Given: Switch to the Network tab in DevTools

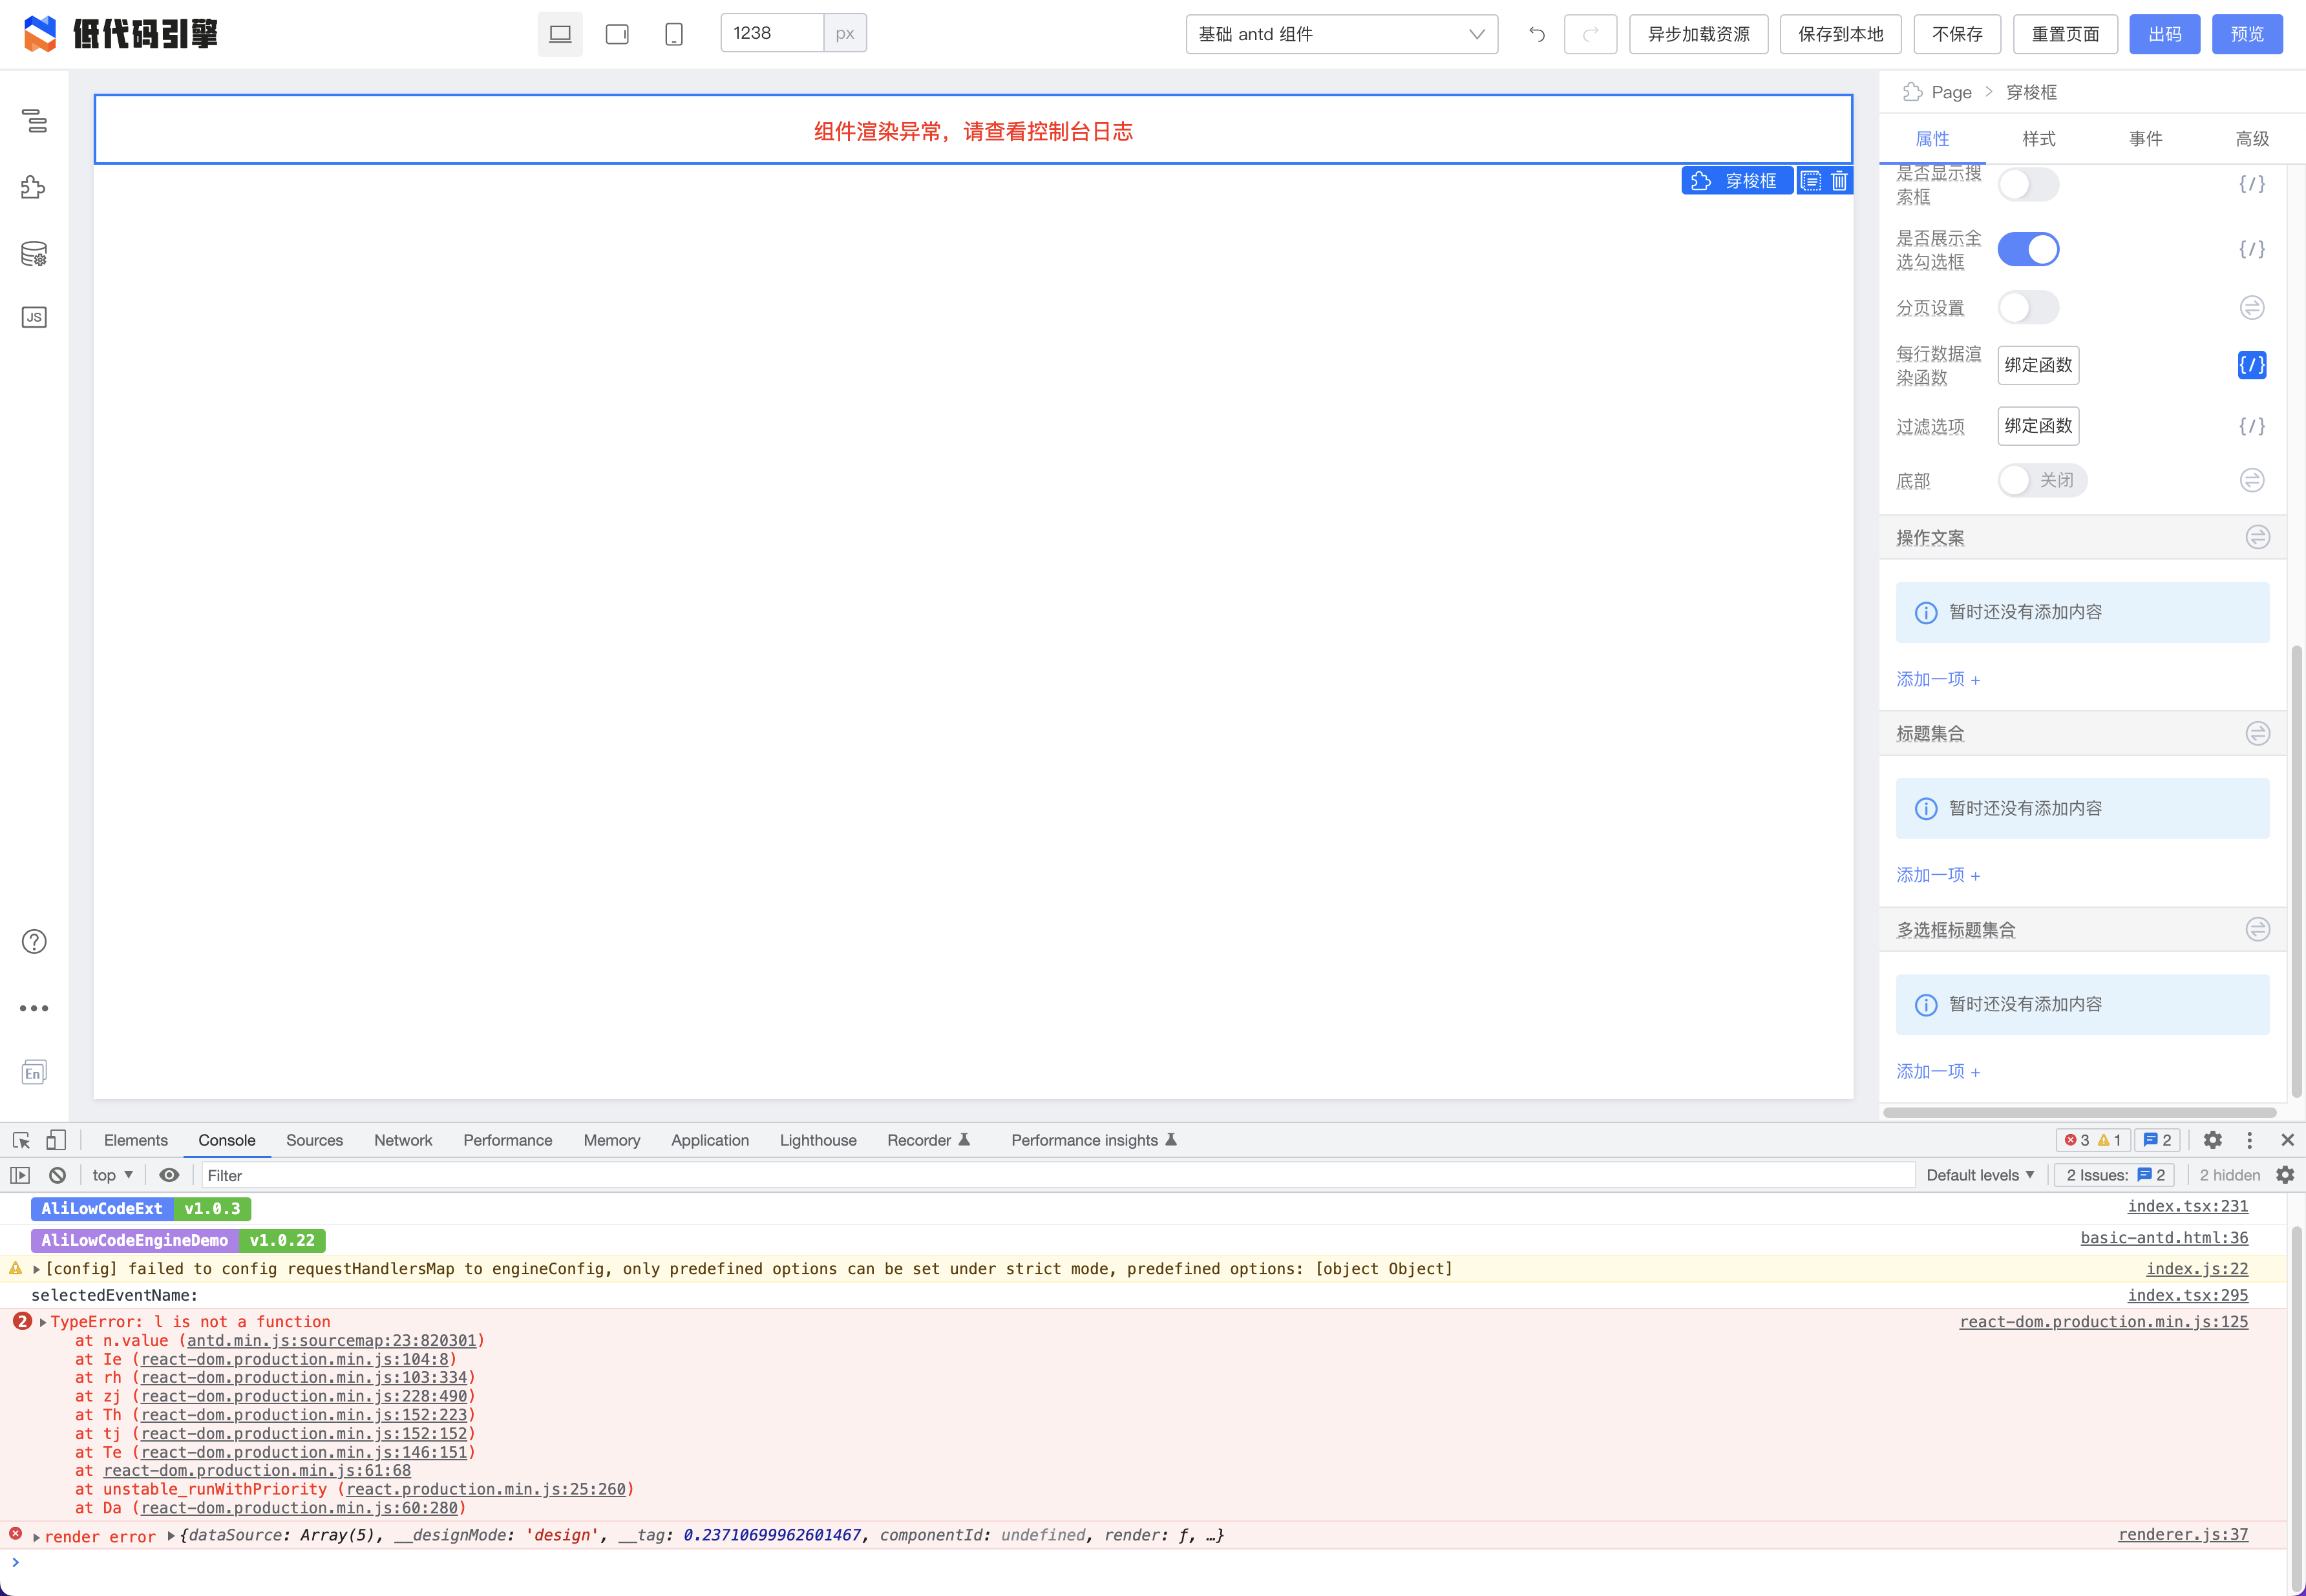Looking at the screenshot, I should 402,1140.
